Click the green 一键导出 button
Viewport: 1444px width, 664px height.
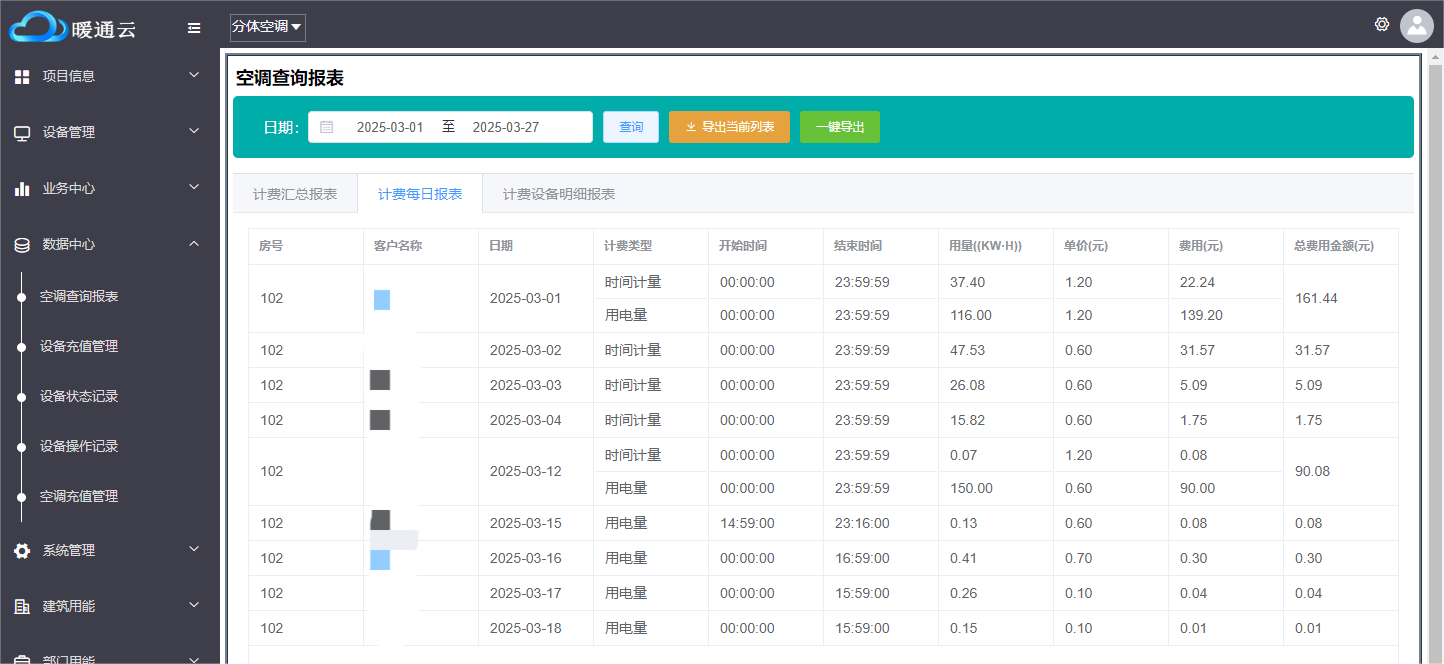coord(840,127)
